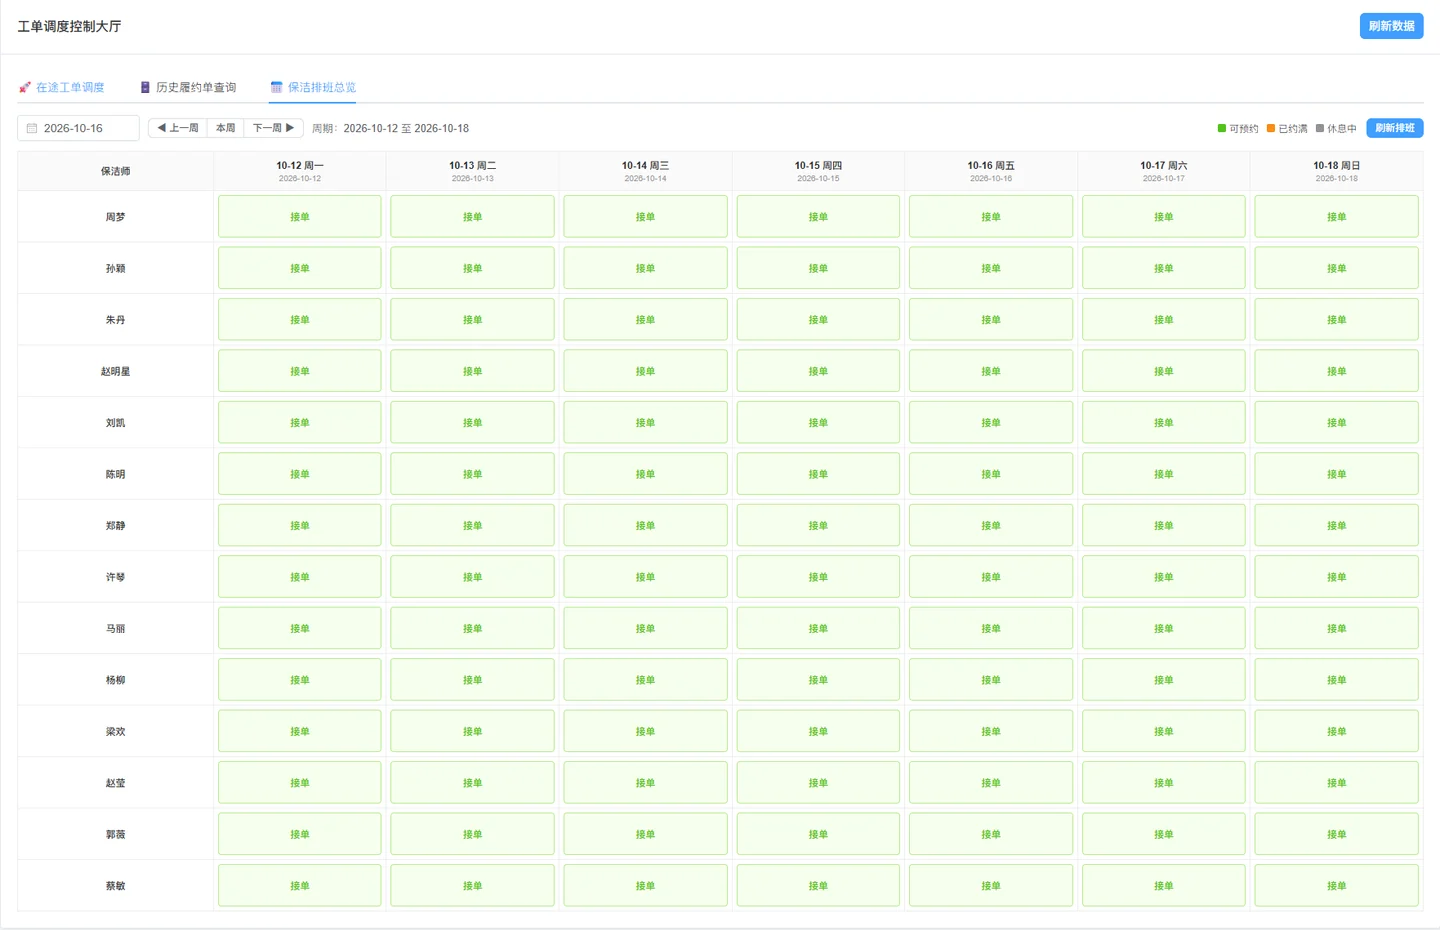Screen dimensions: 1440x930
Task: Click the cleaner name 蔡敏
Action: [116, 886]
